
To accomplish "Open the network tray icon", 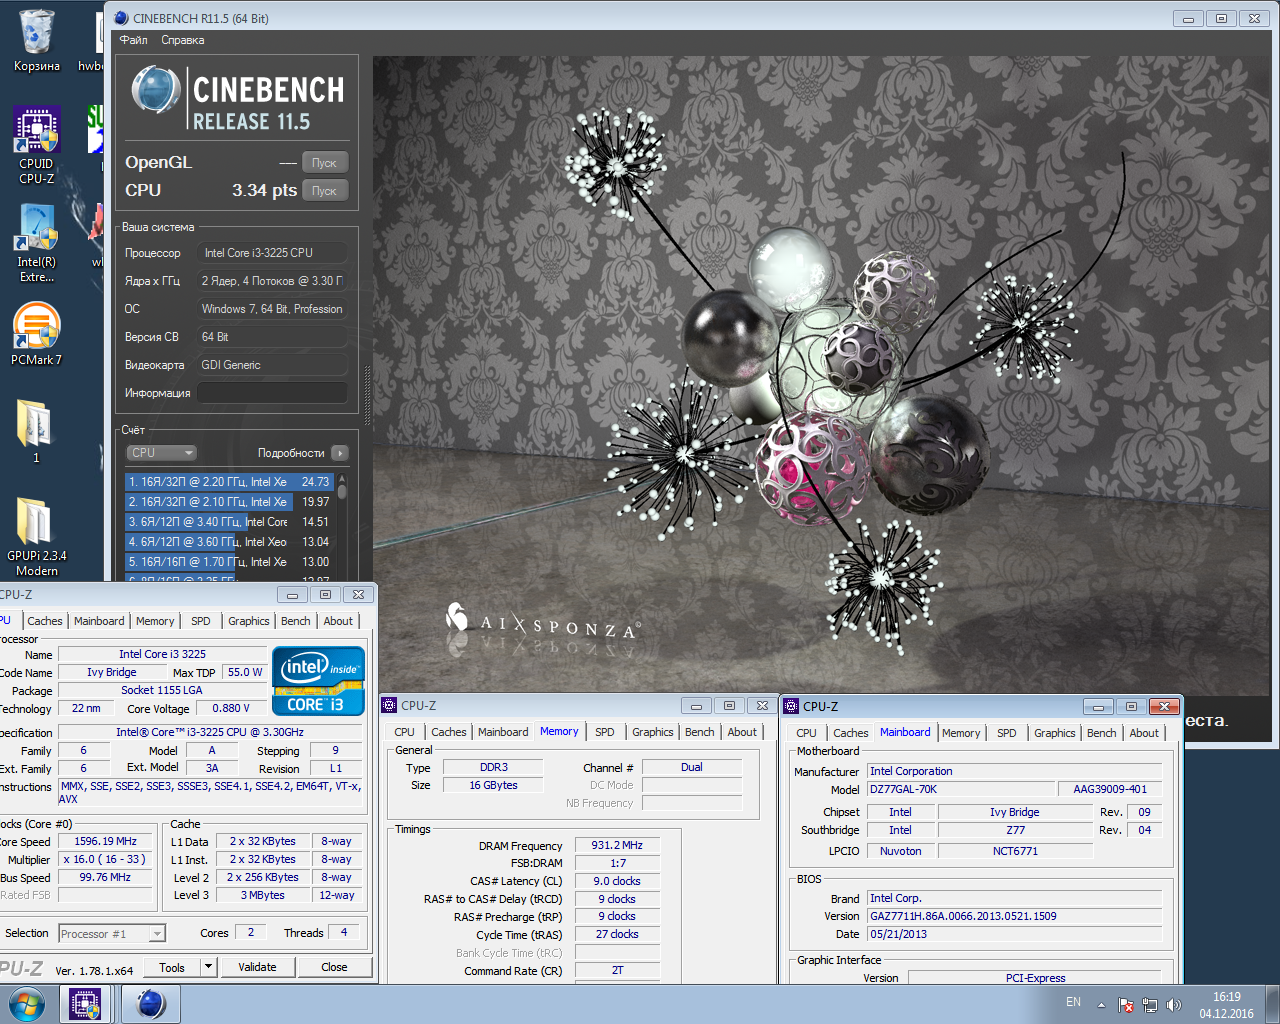I will pos(1150,1005).
